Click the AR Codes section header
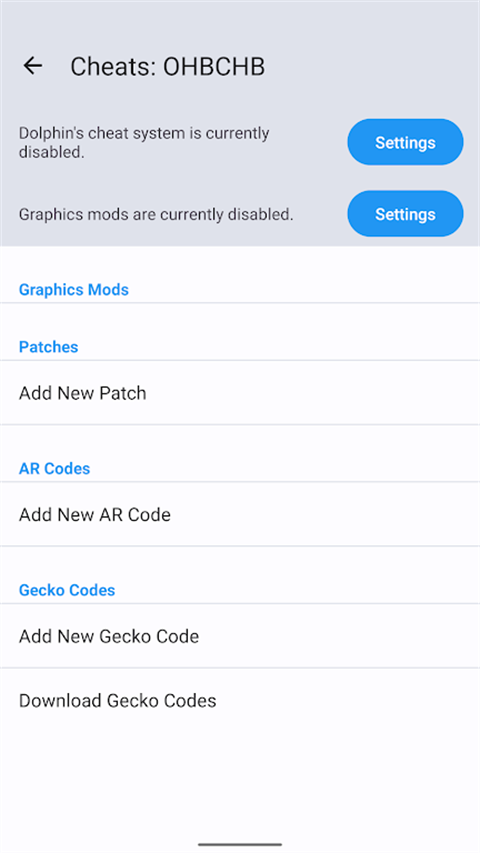This screenshot has height=853, width=480. pyautogui.click(x=54, y=468)
